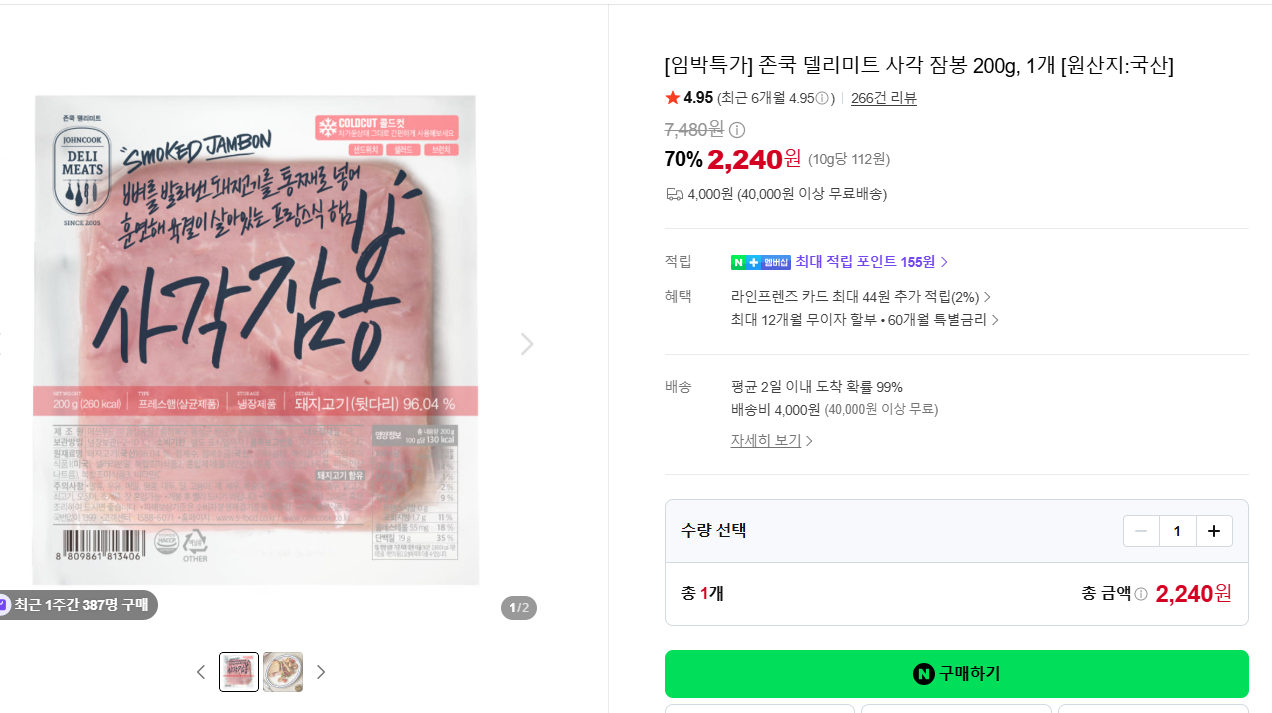Expand 라인프렌즈 카드 추가 적립 benefit
The image size is (1272, 713).
pos(861,297)
